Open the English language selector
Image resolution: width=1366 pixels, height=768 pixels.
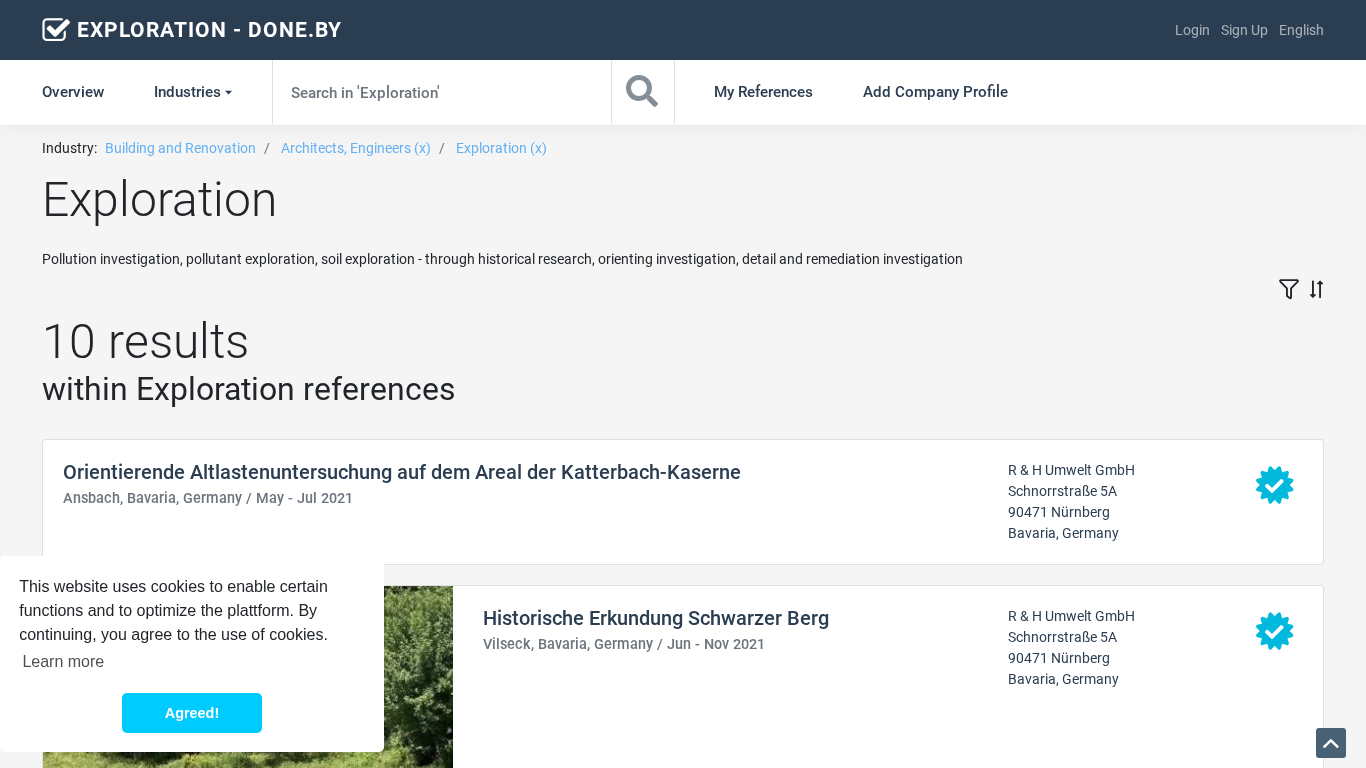click(1300, 30)
